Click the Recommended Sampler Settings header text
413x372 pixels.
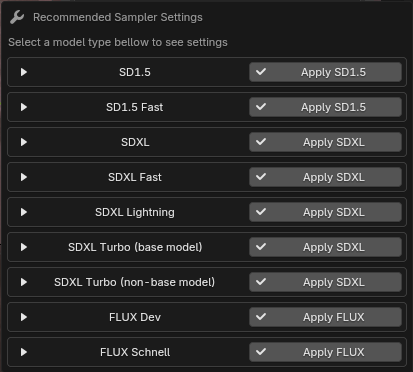(118, 17)
